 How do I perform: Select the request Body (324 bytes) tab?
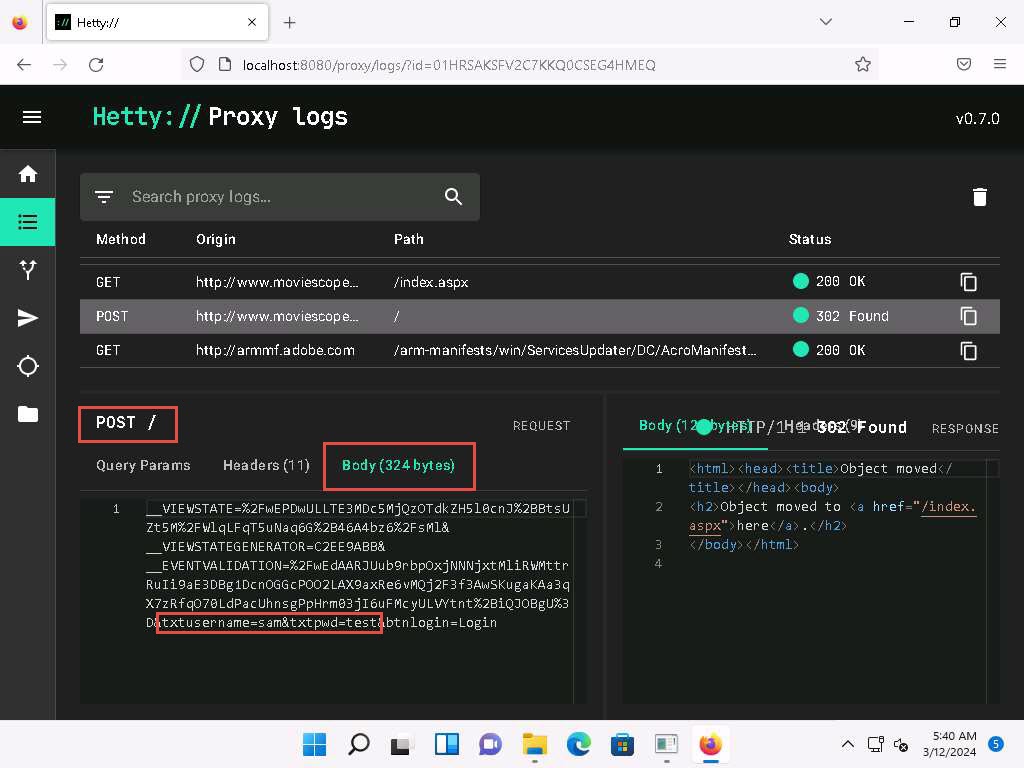click(398, 465)
